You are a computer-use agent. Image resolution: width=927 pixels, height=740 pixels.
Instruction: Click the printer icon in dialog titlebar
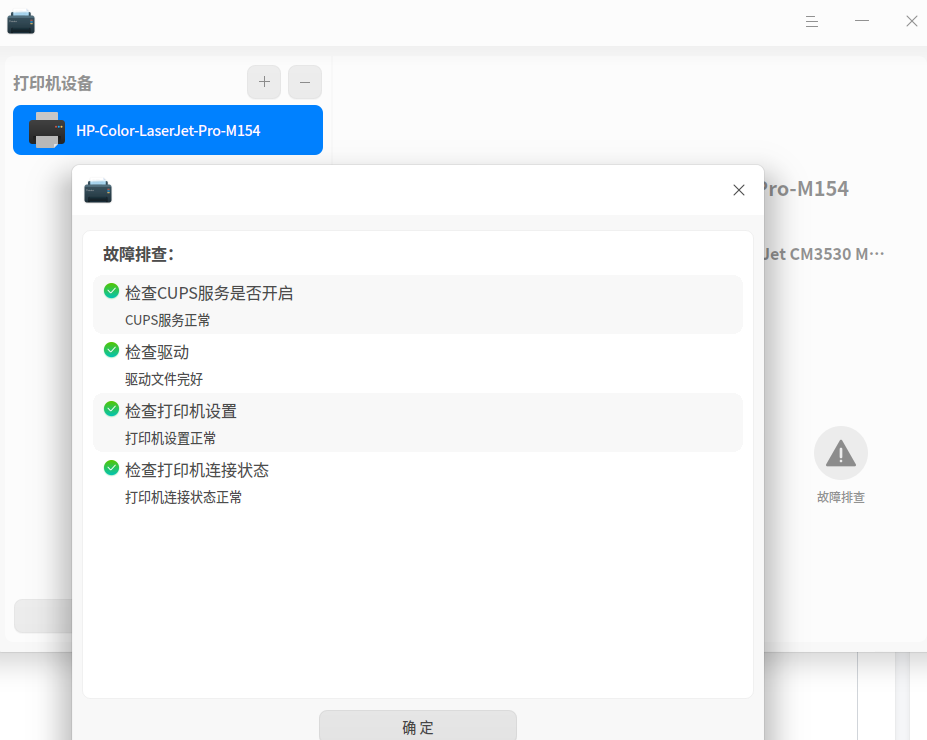click(x=98, y=190)
